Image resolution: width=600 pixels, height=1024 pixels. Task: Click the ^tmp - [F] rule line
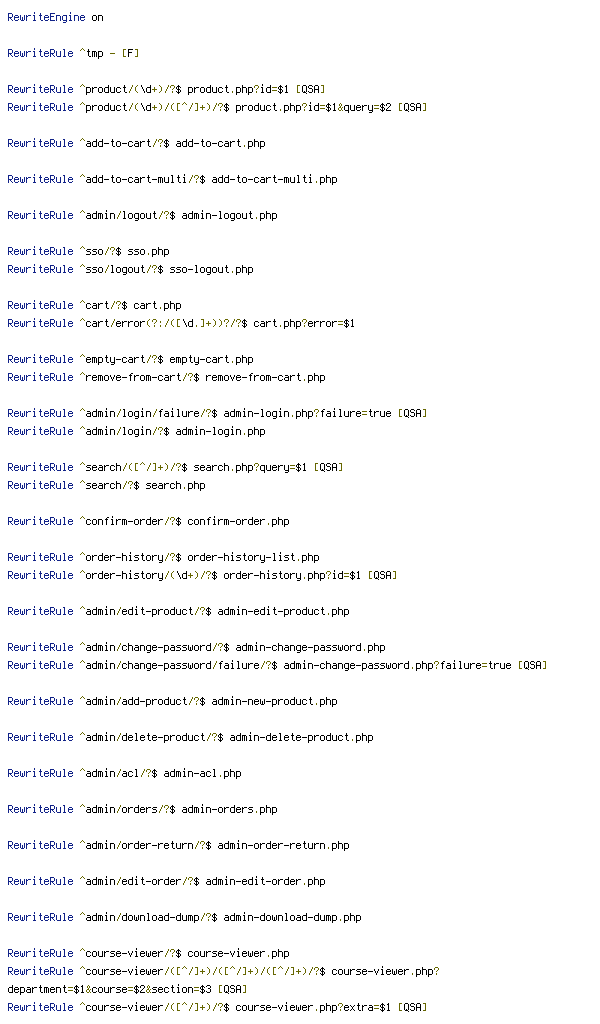[x=73, y=54]
